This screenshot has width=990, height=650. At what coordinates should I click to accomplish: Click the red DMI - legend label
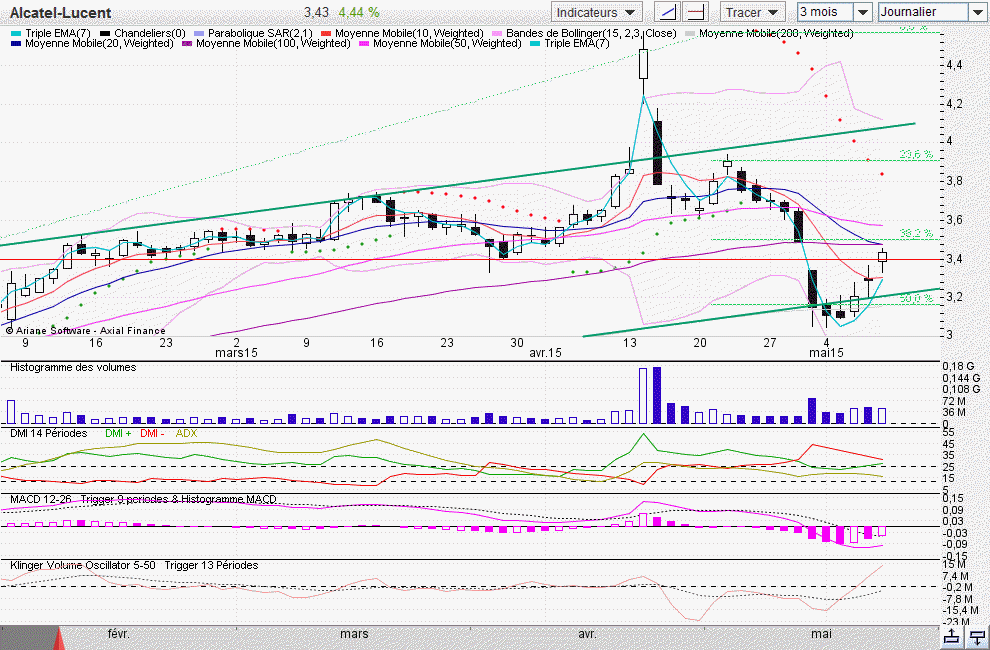[152, 433]
